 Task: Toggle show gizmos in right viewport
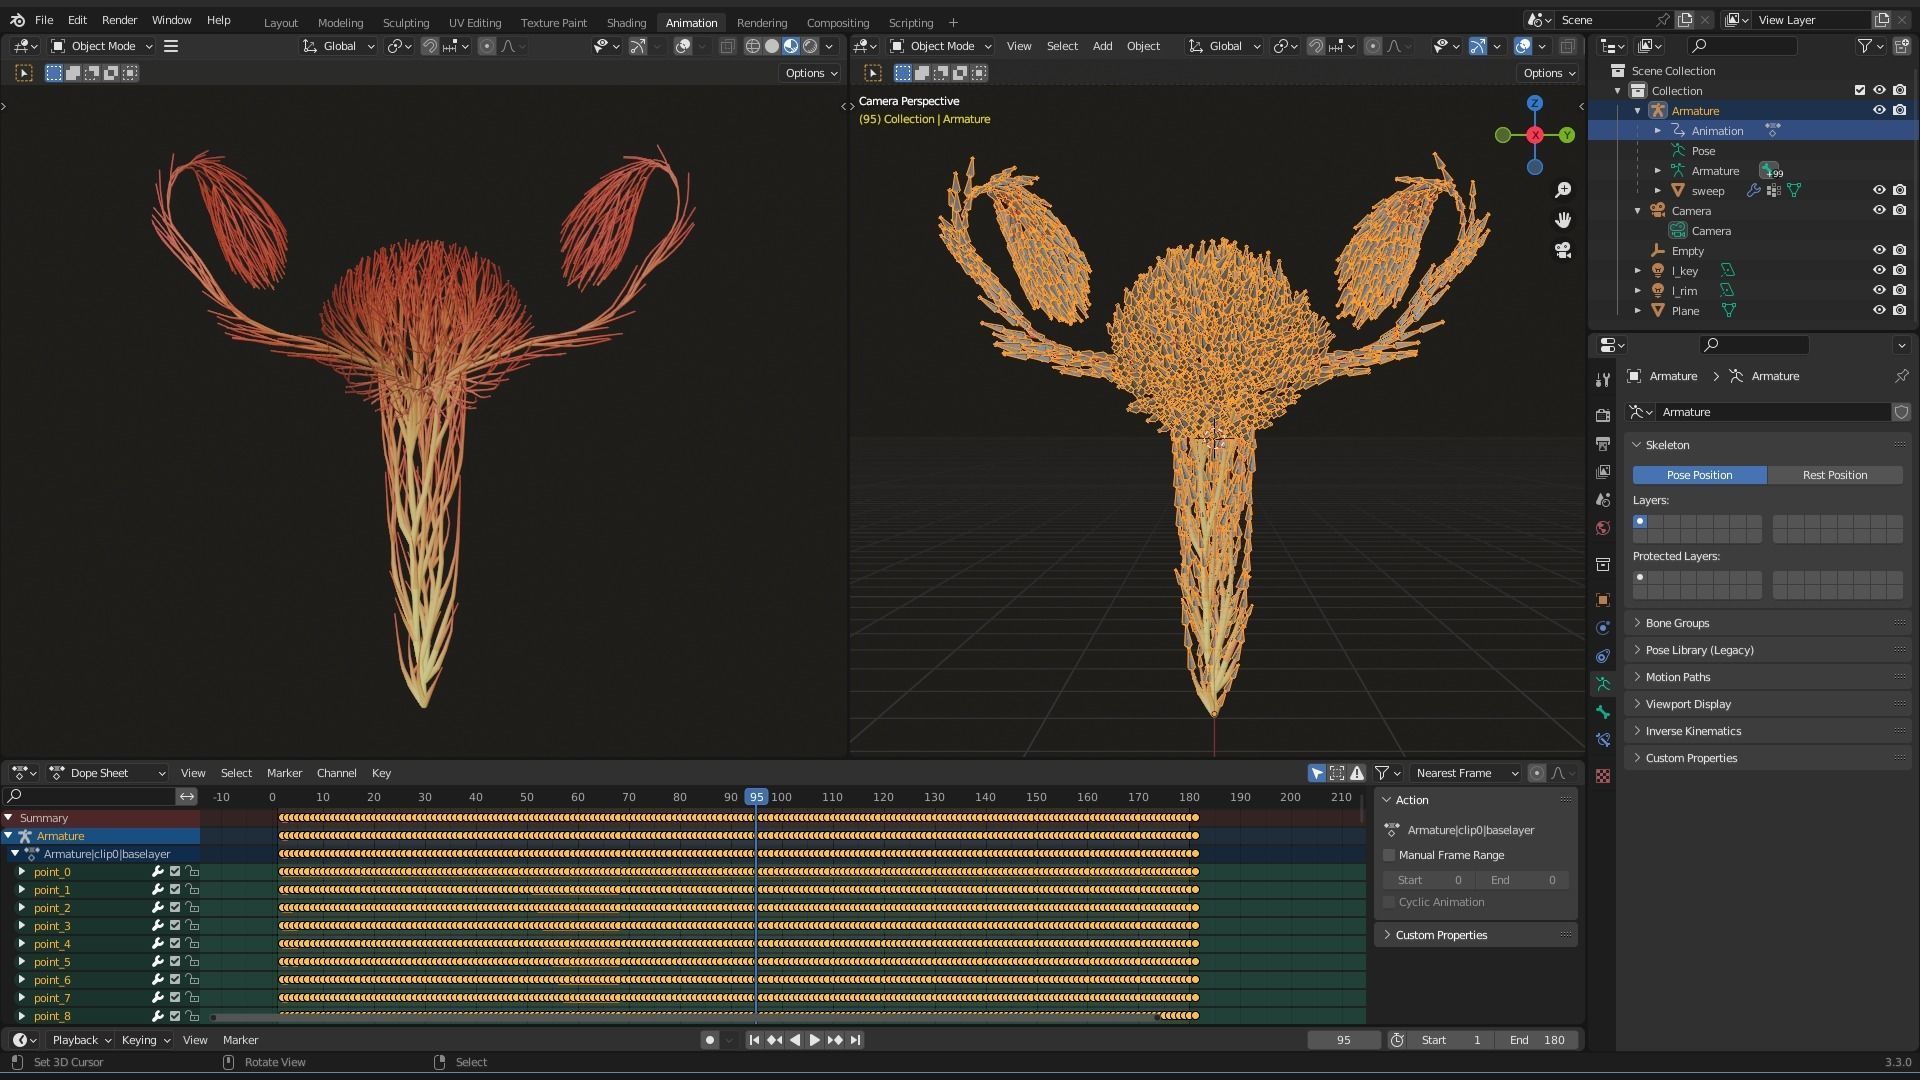pos(1477,46)
